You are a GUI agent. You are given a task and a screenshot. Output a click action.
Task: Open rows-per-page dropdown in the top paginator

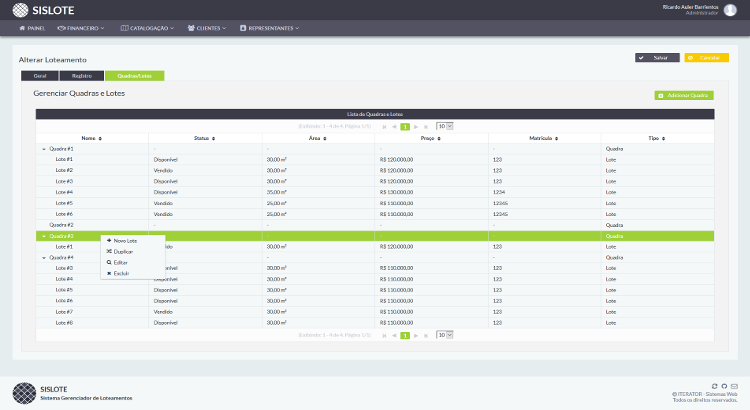pyautogui.click(x=444, y=126)
